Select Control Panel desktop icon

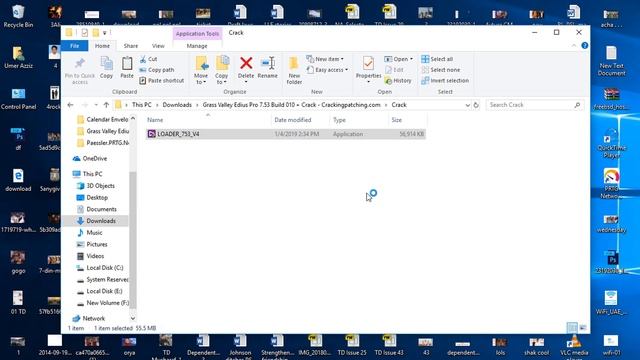point(18,99)
